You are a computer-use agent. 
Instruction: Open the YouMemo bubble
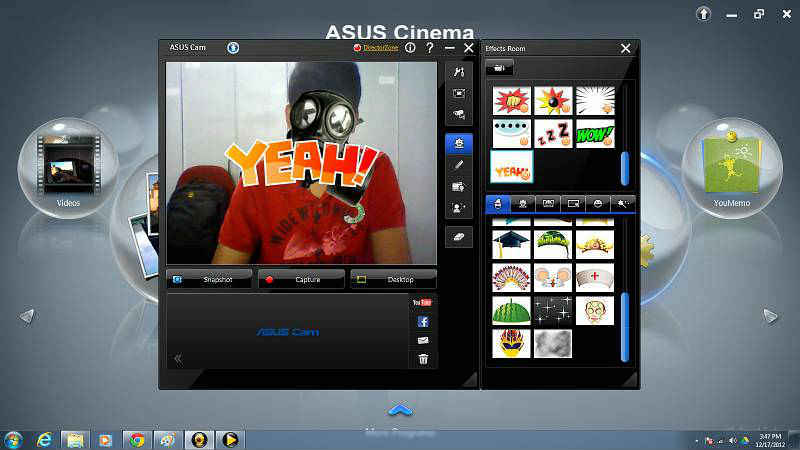click(732, 168)
